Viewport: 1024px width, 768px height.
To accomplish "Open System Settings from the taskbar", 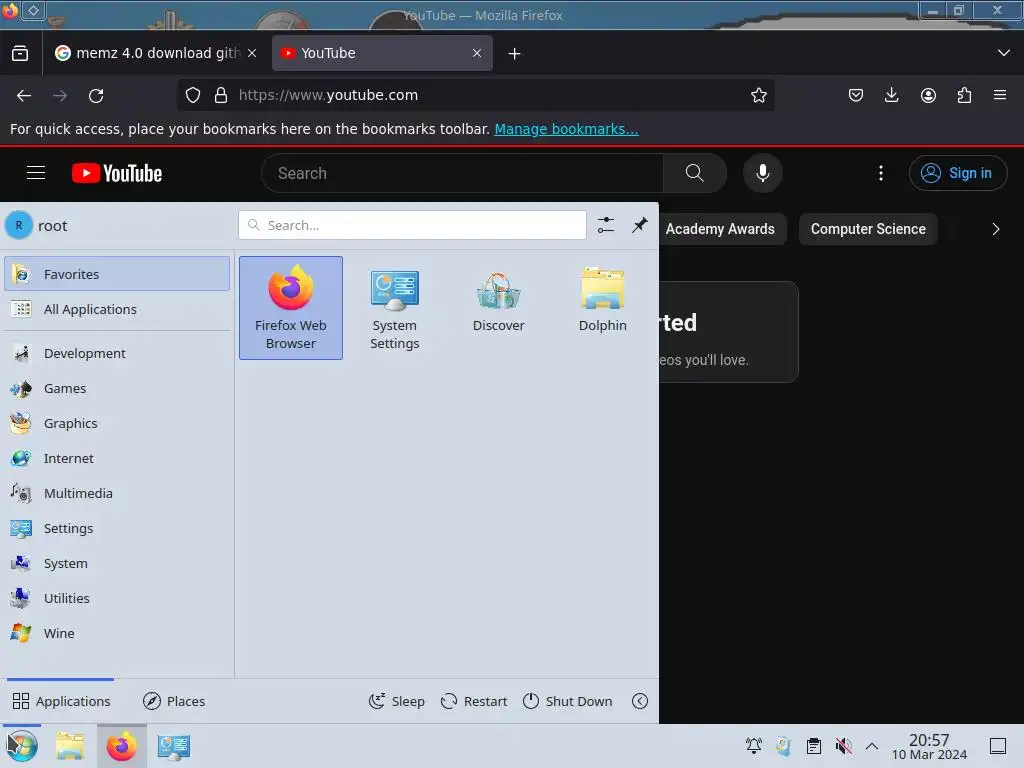I will pos(174,746).
